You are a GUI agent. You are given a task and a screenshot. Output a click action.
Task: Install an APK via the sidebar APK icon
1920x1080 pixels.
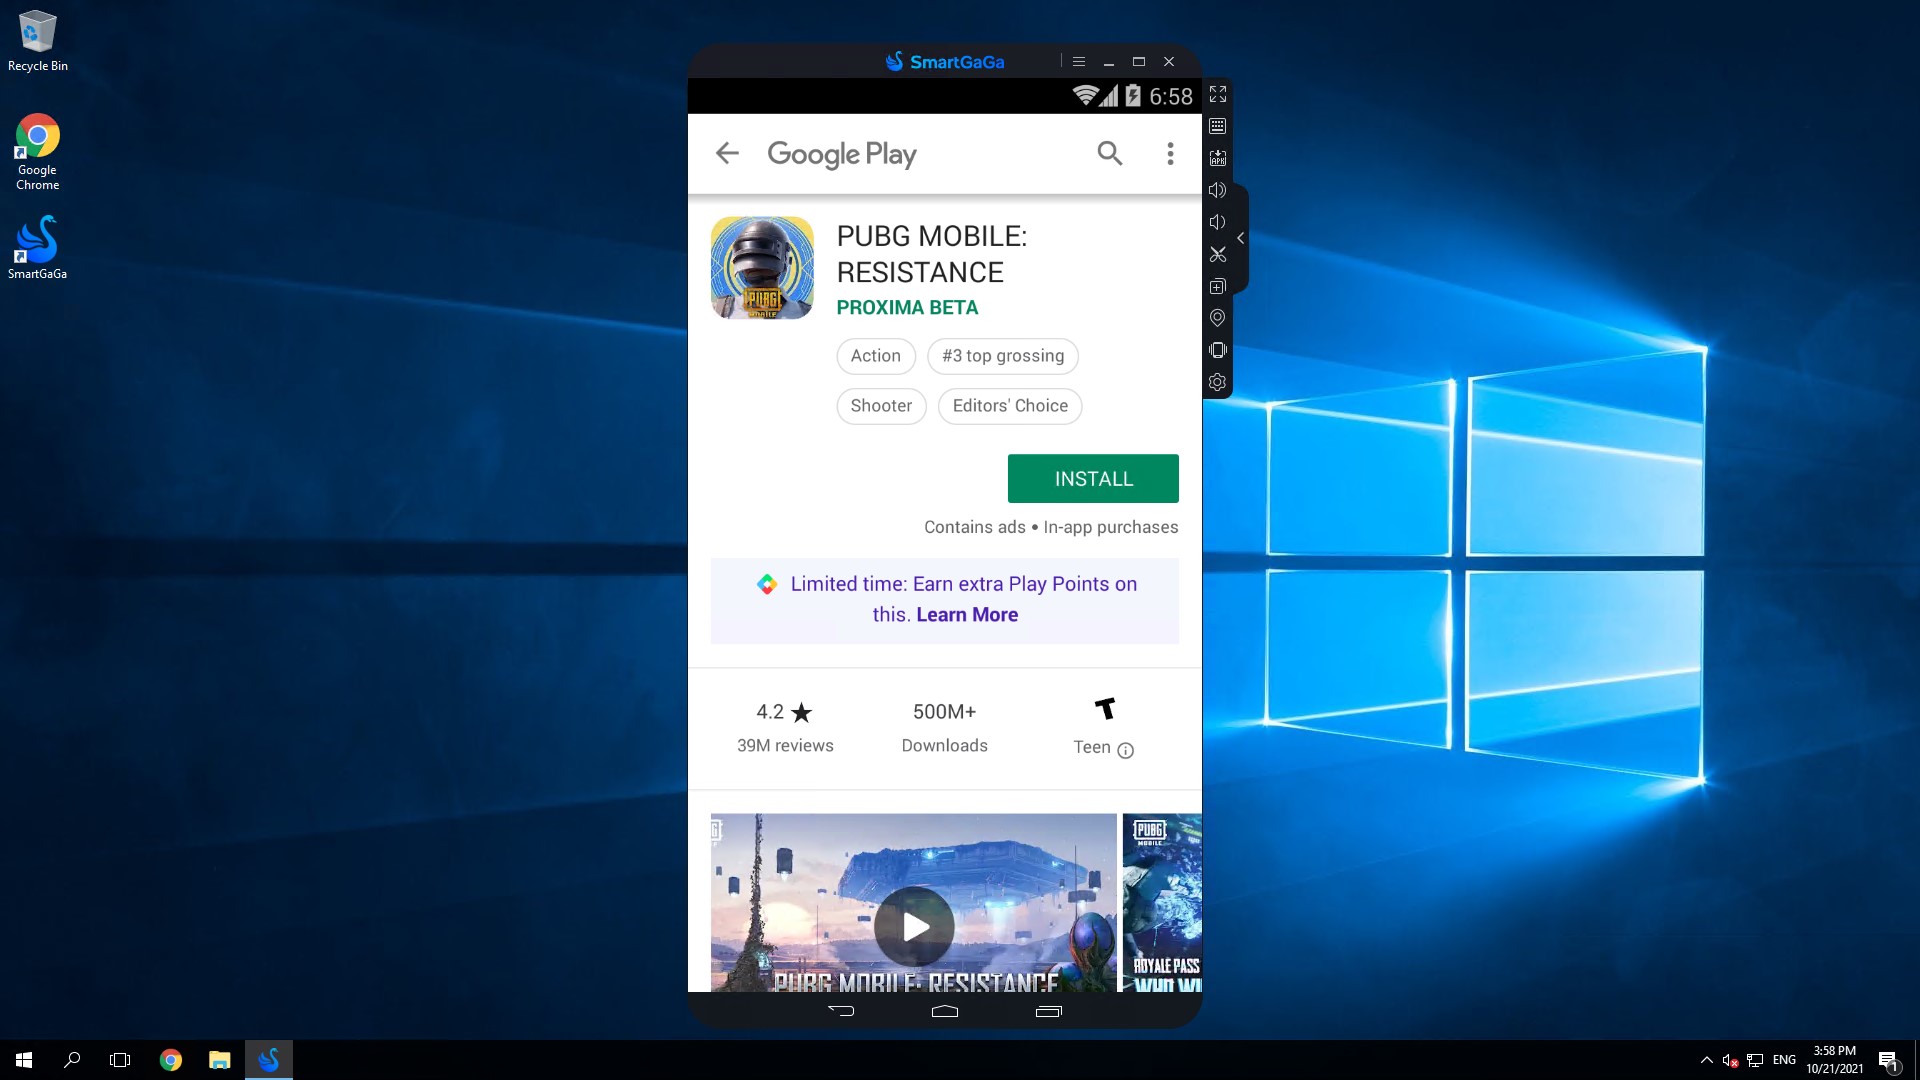[x=1217, y=157]
